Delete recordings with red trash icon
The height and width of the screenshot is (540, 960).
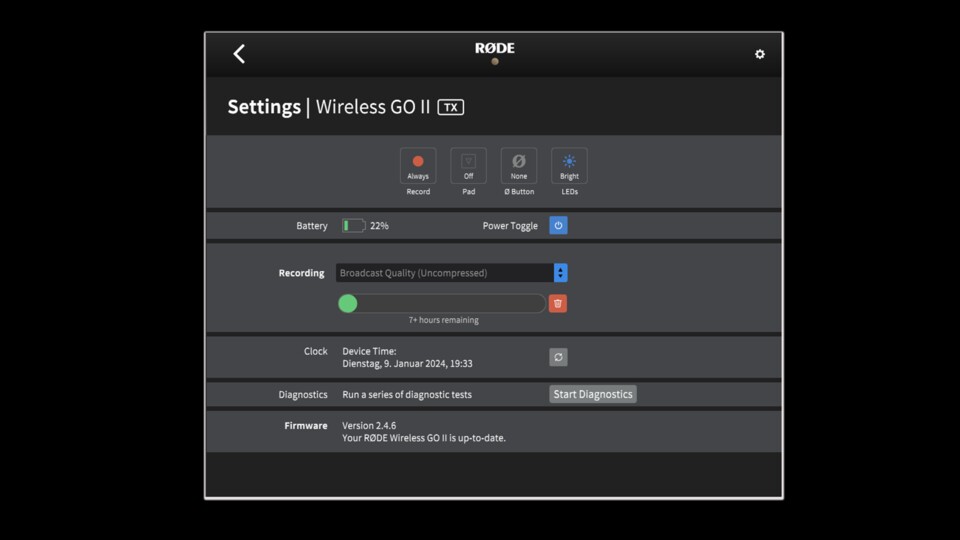tap(558, 303)
